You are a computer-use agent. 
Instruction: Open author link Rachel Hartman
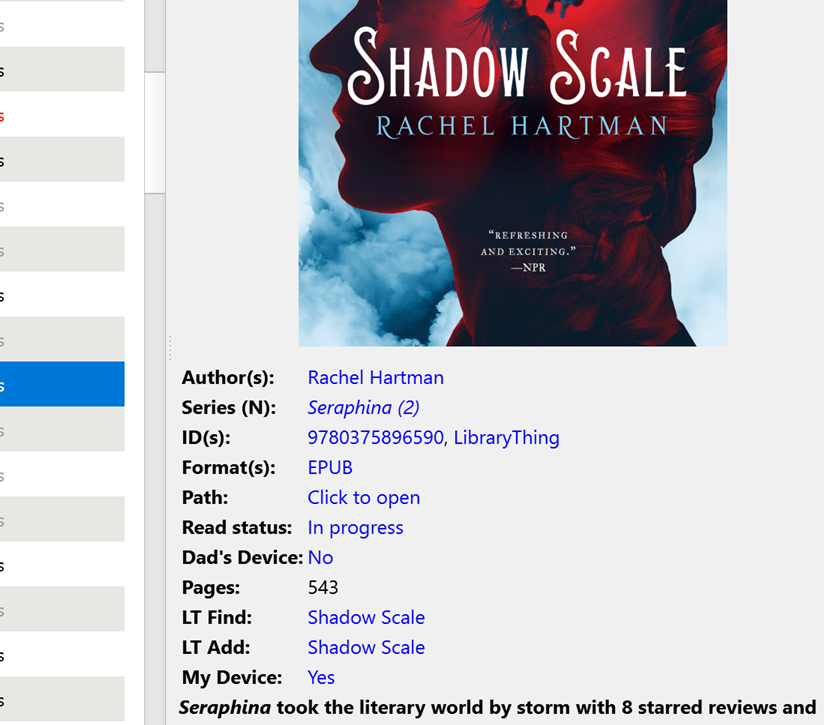point(375,378)
